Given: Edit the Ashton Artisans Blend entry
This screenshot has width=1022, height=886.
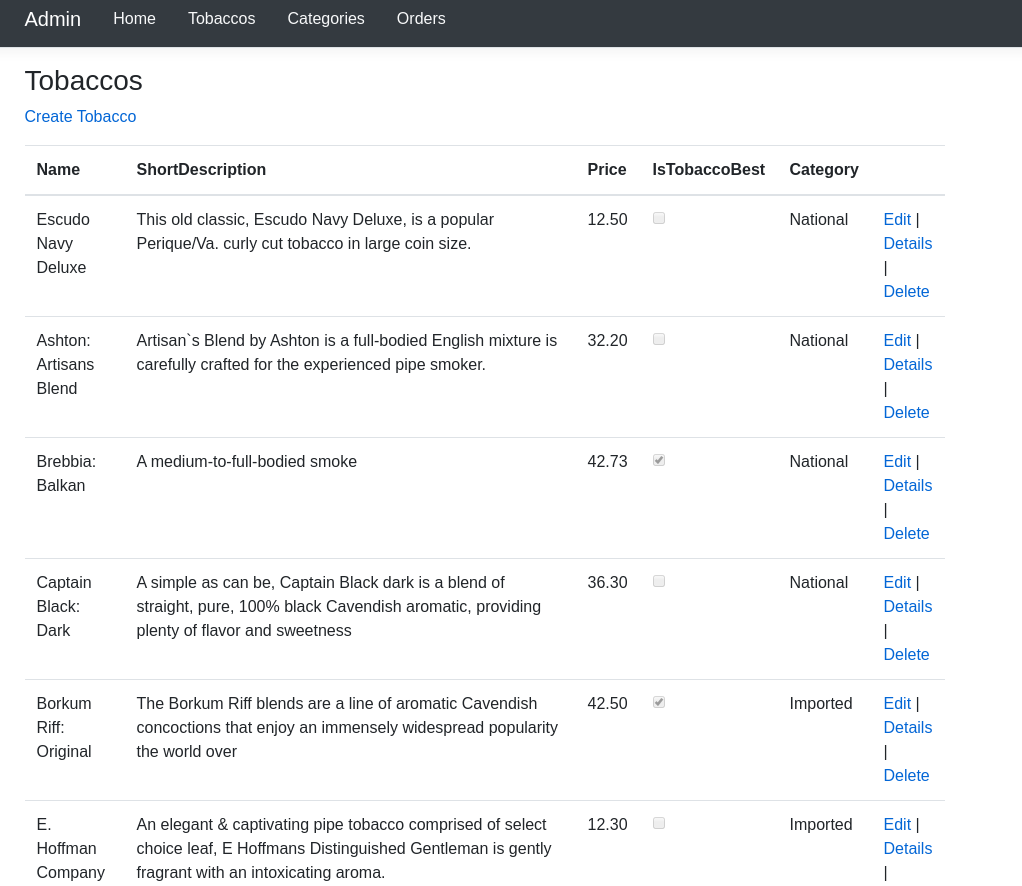Looking at the screenshot, I should click(897, 340).
